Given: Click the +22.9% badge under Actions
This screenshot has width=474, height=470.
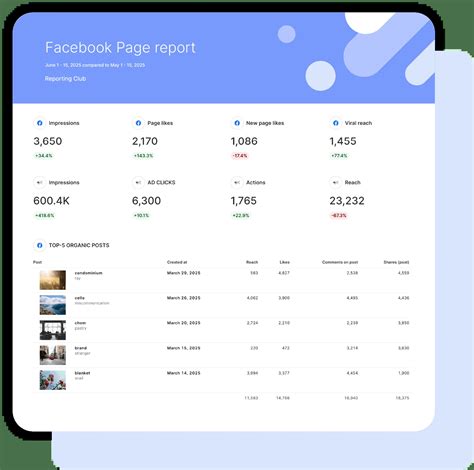Looking at the screenshot, I should click(x=241, y=215).
